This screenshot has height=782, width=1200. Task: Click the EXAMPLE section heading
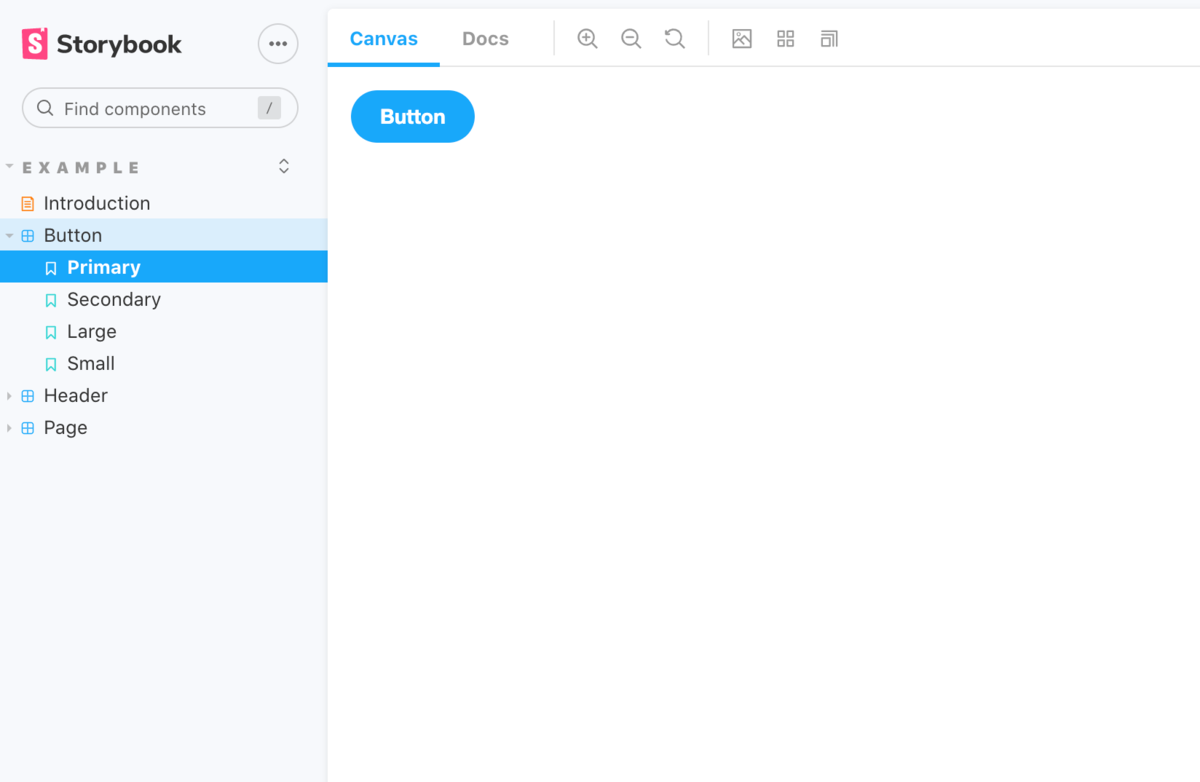click(81, 167)
